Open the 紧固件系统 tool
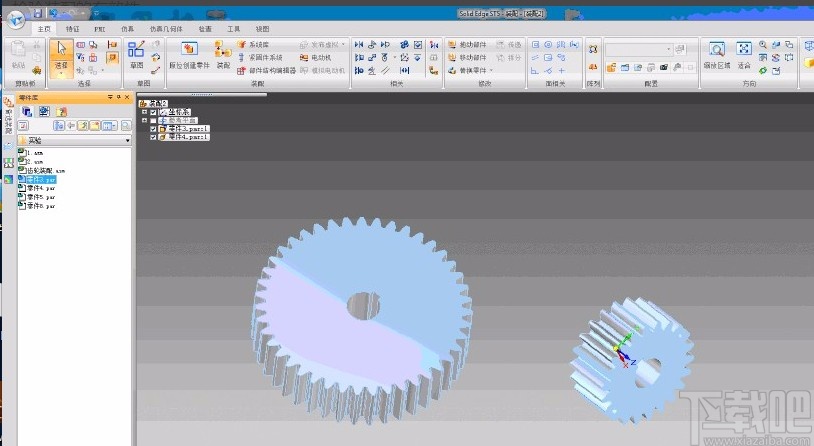814x446 pixels. tap(260, 57)
